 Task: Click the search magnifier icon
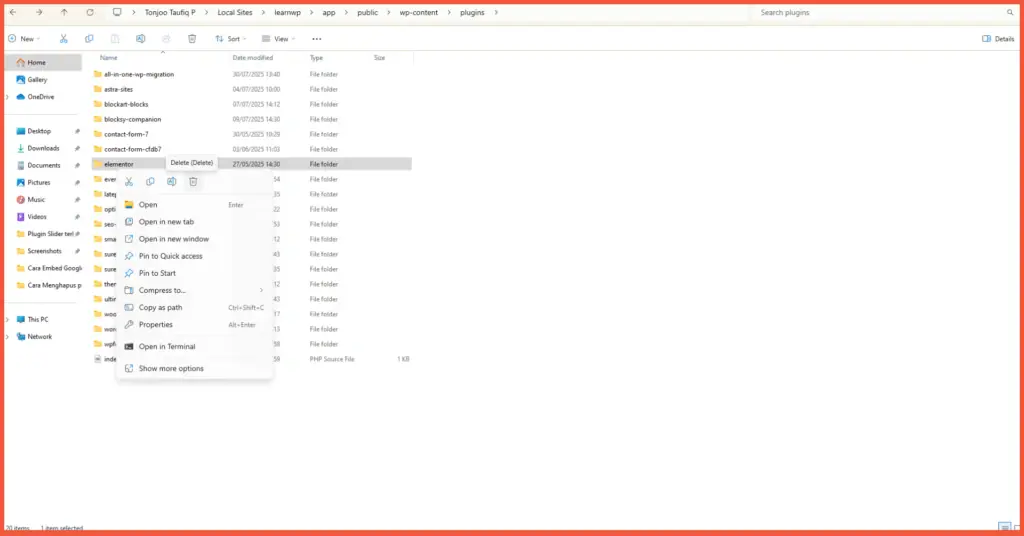1010,12
